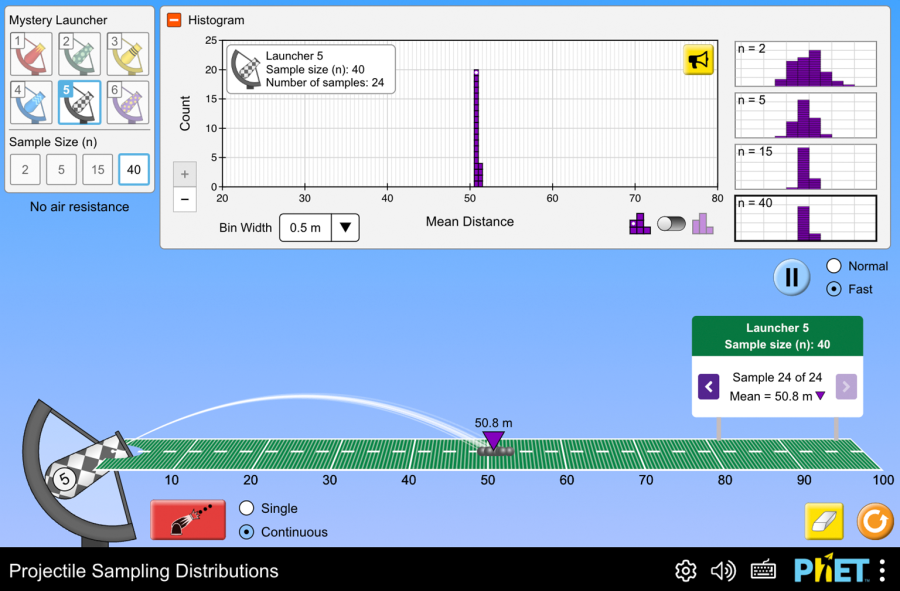
Task: Select the n = 2 histogram thumbnail
Action: [805, 64]
